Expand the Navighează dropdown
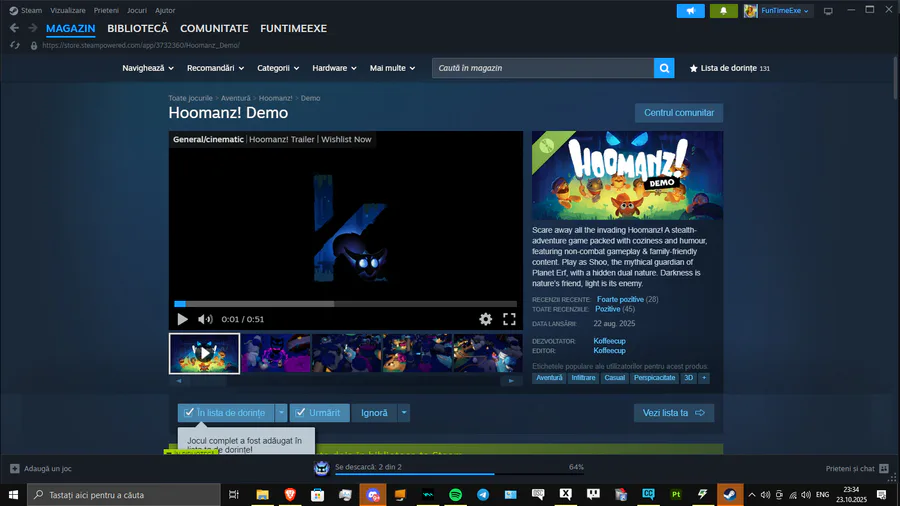This screenshot has height=506, width=900. tap(148, 68)
